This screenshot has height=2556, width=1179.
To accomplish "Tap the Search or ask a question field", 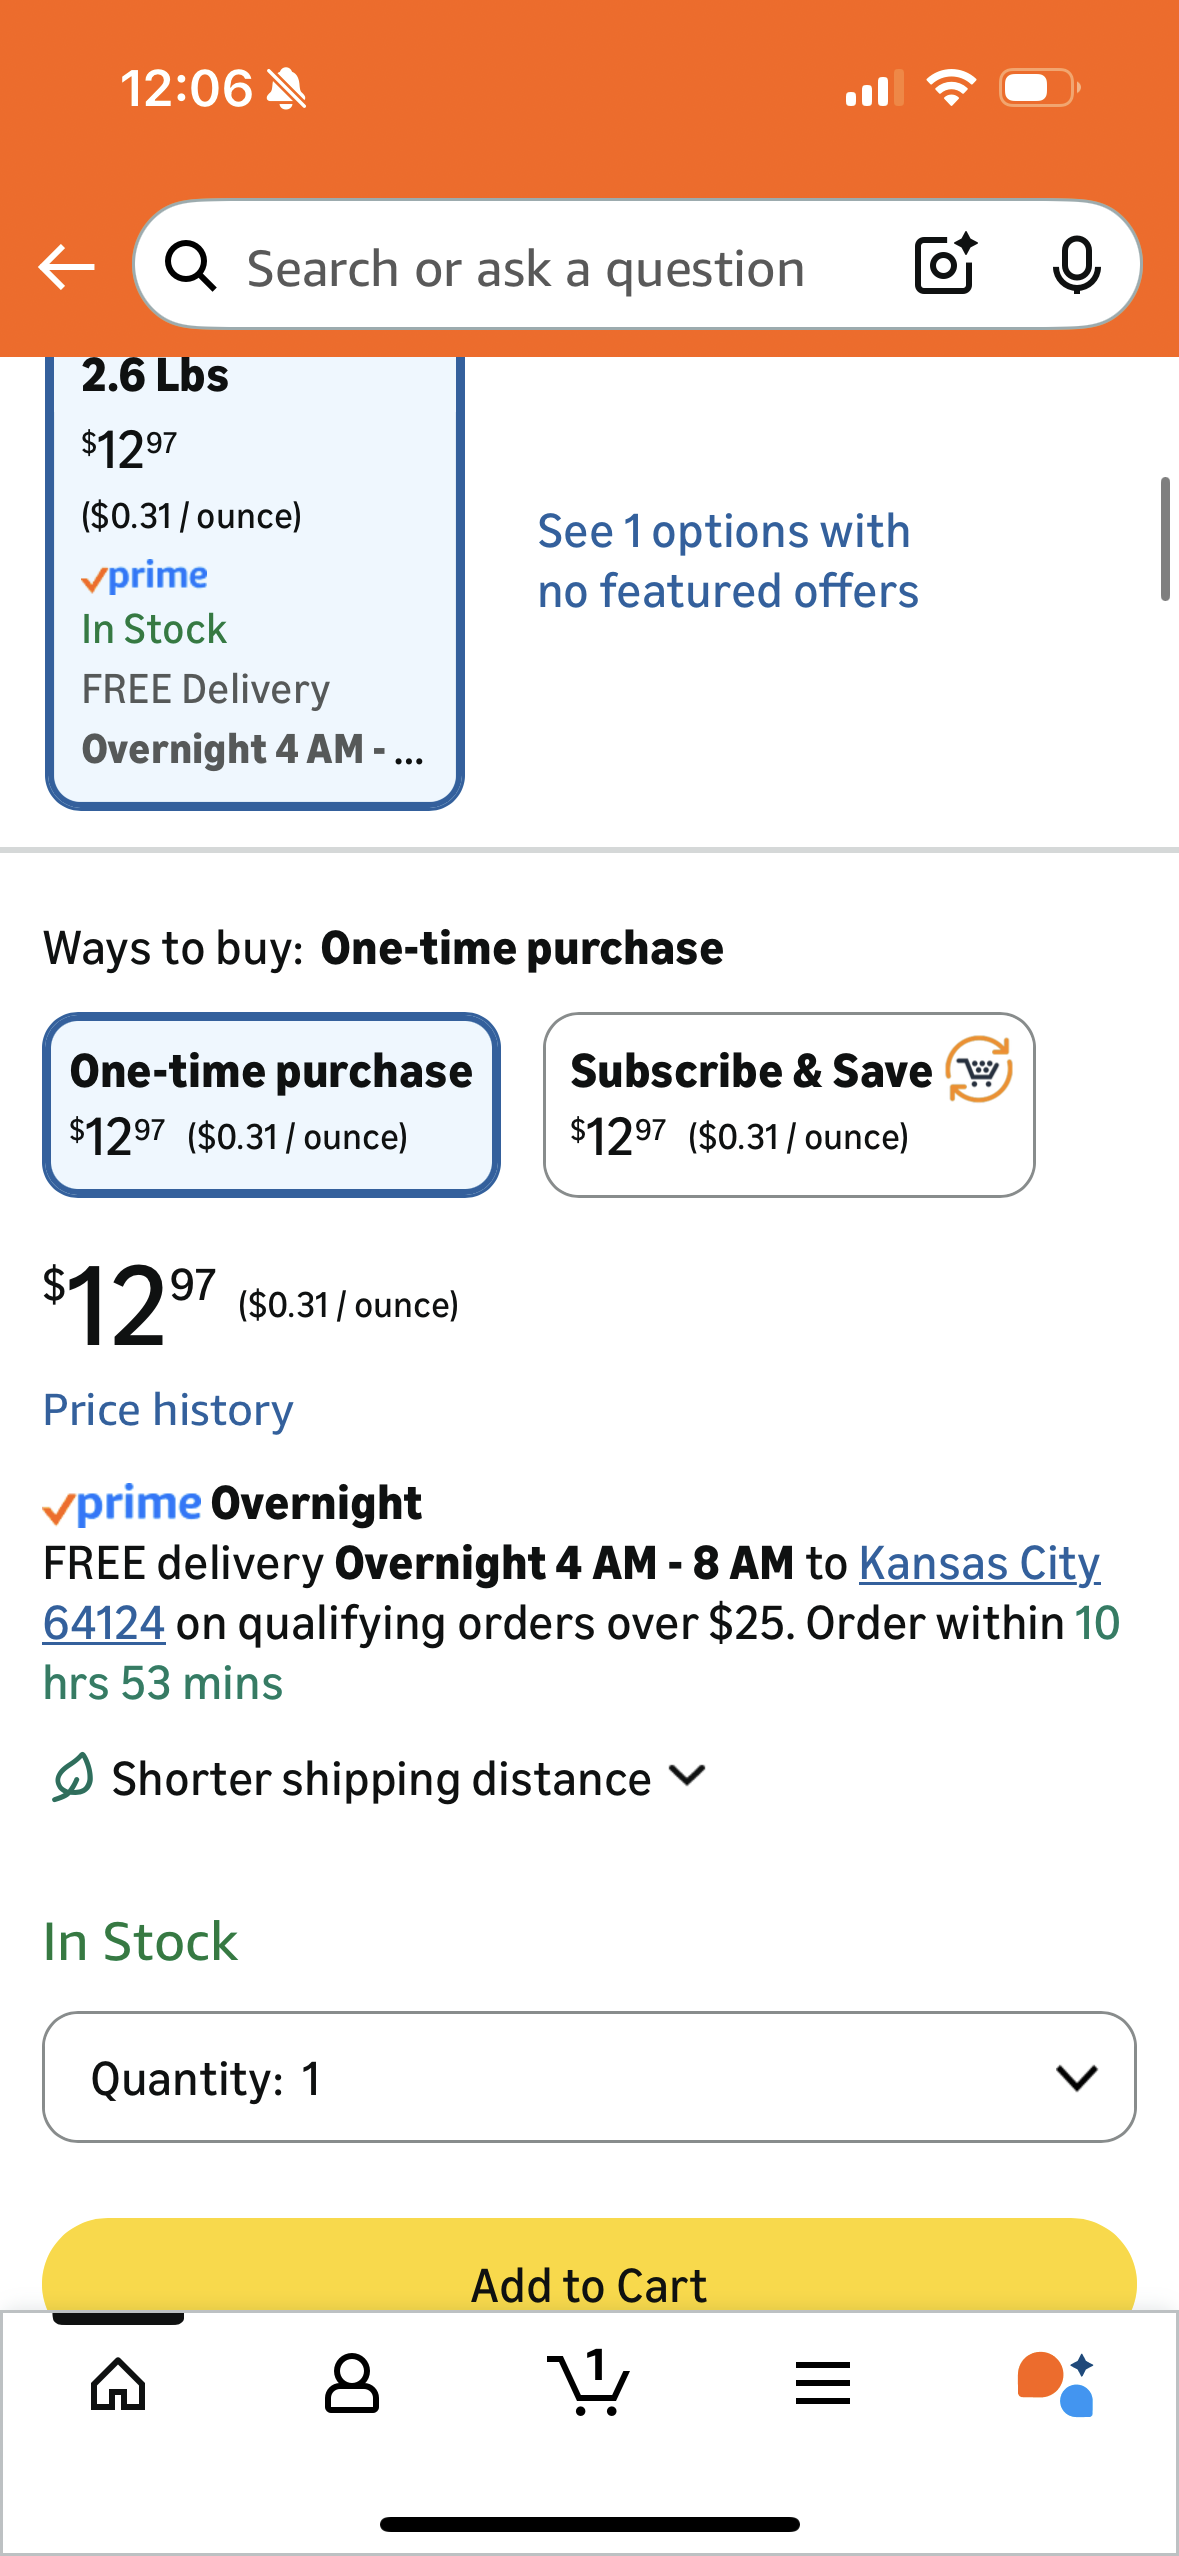I will point(526,268).
